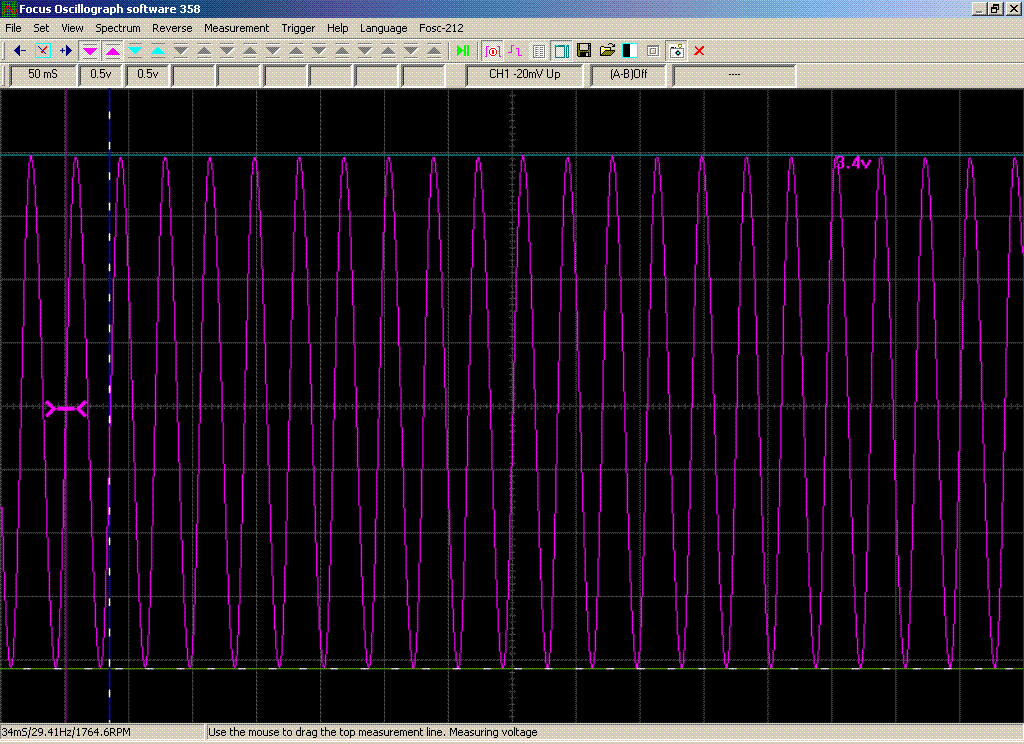Click the open folder icon
The image size is (1024, 744).
point(607,50)
